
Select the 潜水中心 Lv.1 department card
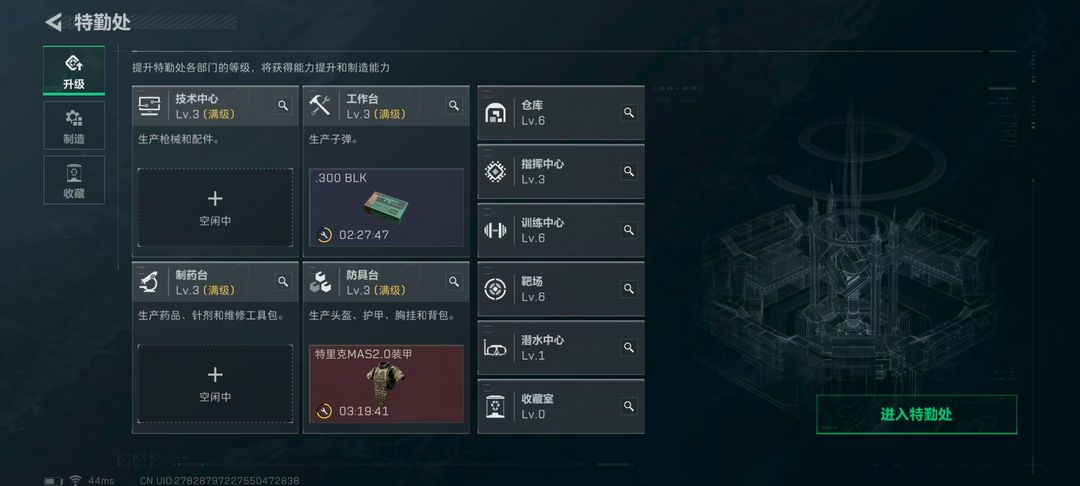pyautogui.click(x=561, y=348)
